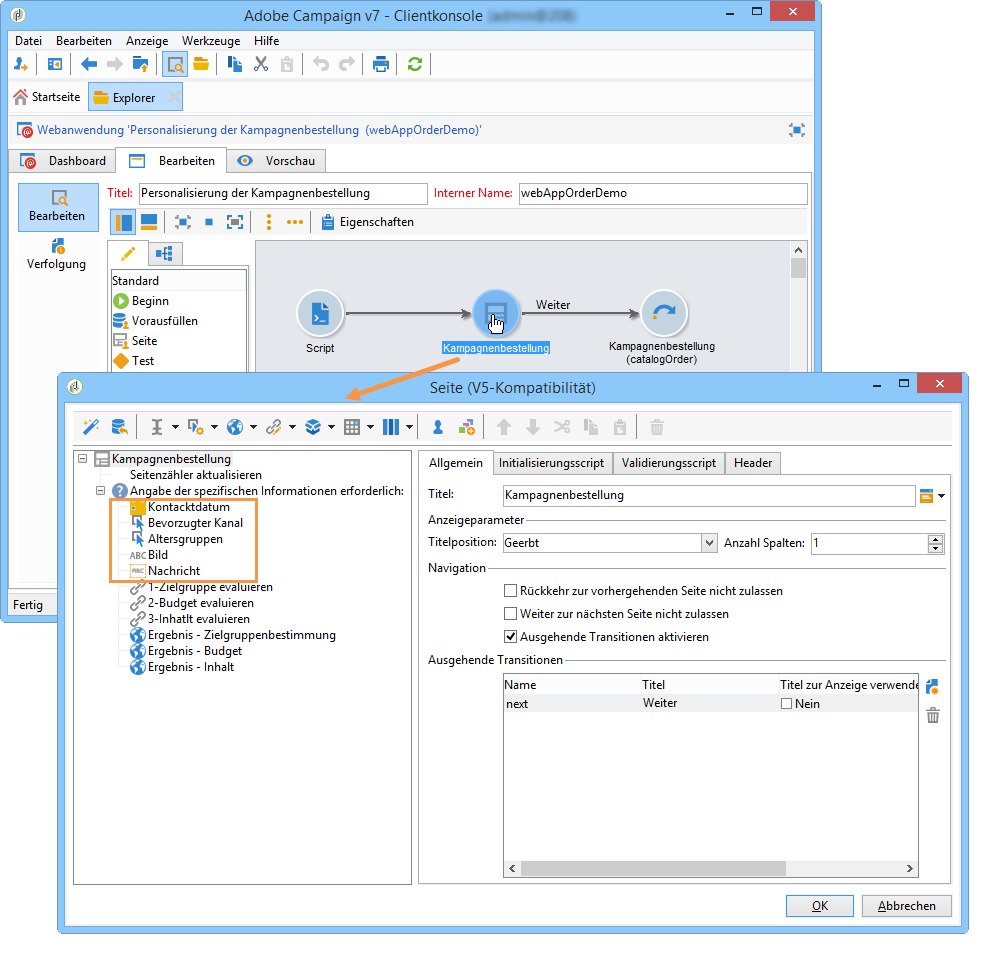Collapse 'Angabe der spezifischen Informationen' node
The height and width of the screenshot is (971, 1002).
pyautogui.click(x=100, y=491)
